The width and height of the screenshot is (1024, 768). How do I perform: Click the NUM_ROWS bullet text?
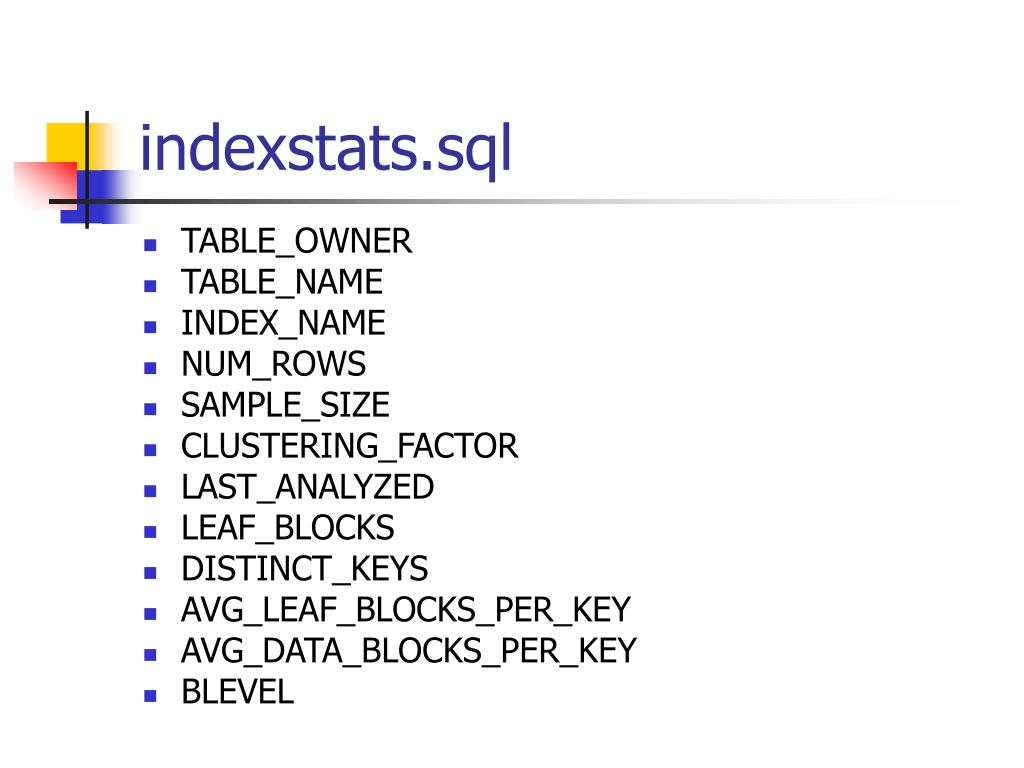(x=274, y=364)
